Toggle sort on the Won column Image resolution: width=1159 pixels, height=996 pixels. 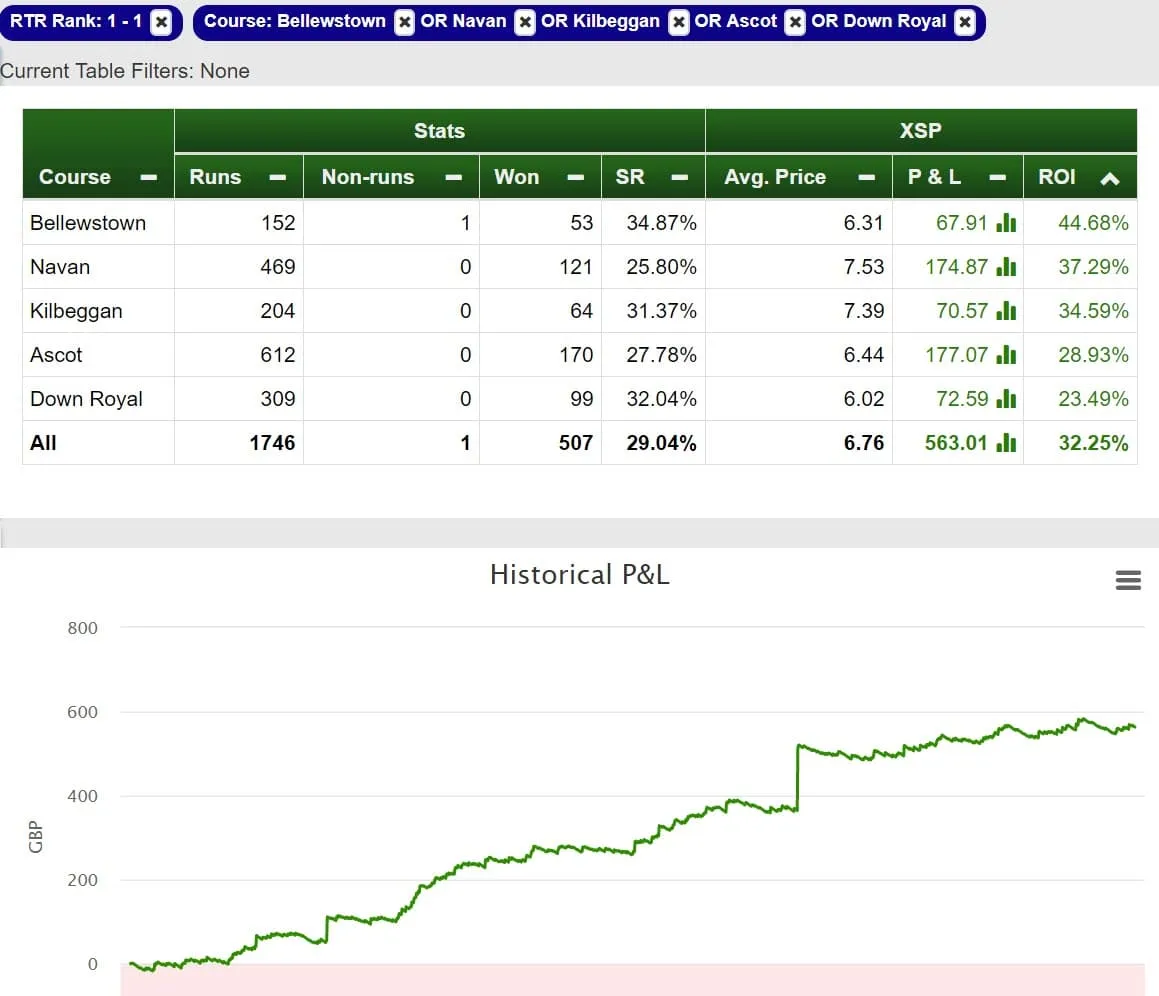pyautogui.click(x=576, y=177)
